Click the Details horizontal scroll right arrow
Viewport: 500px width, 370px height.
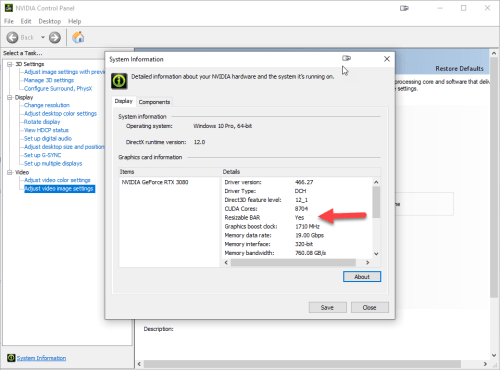(x=368, y=263)
